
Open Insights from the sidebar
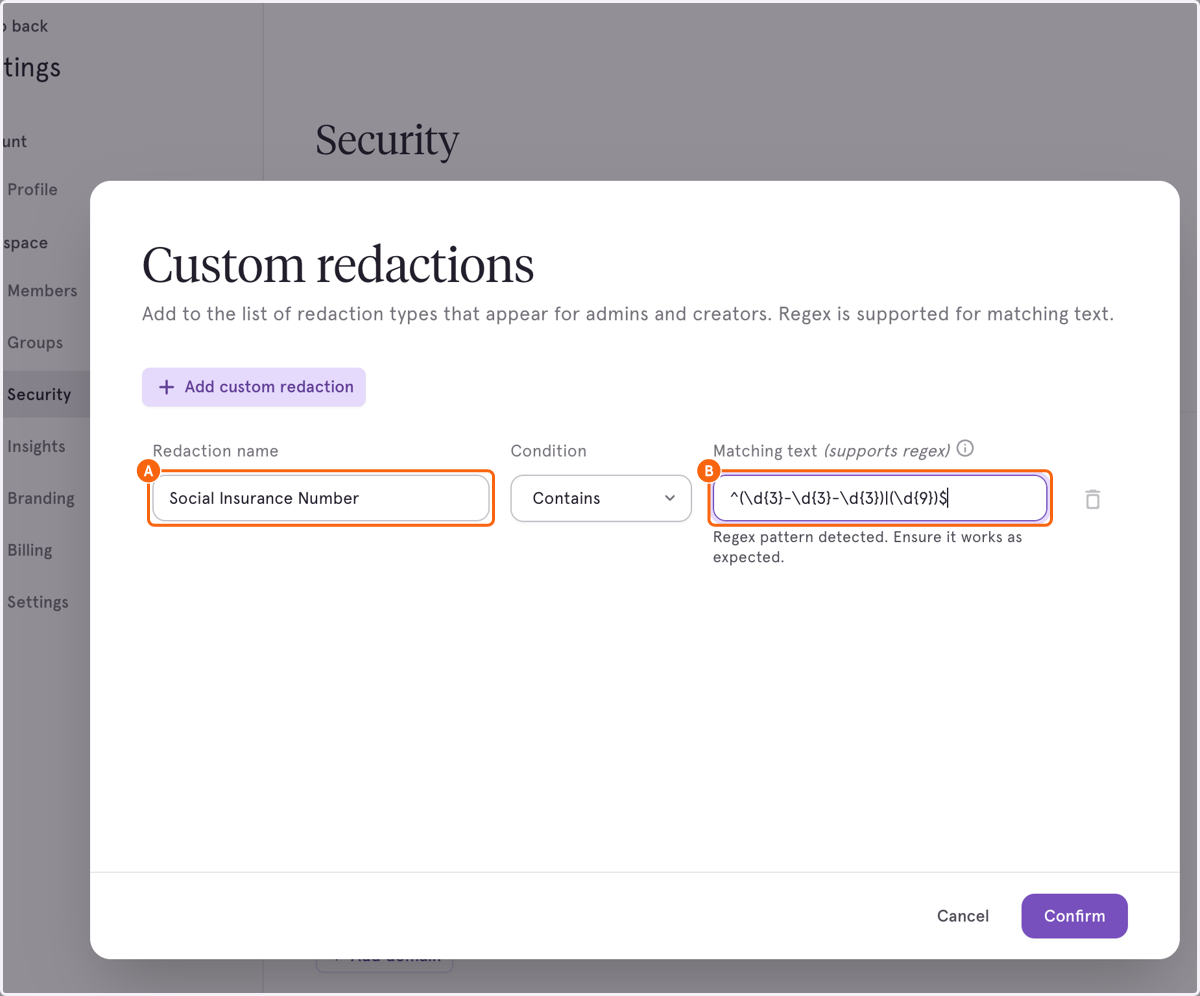36,447
